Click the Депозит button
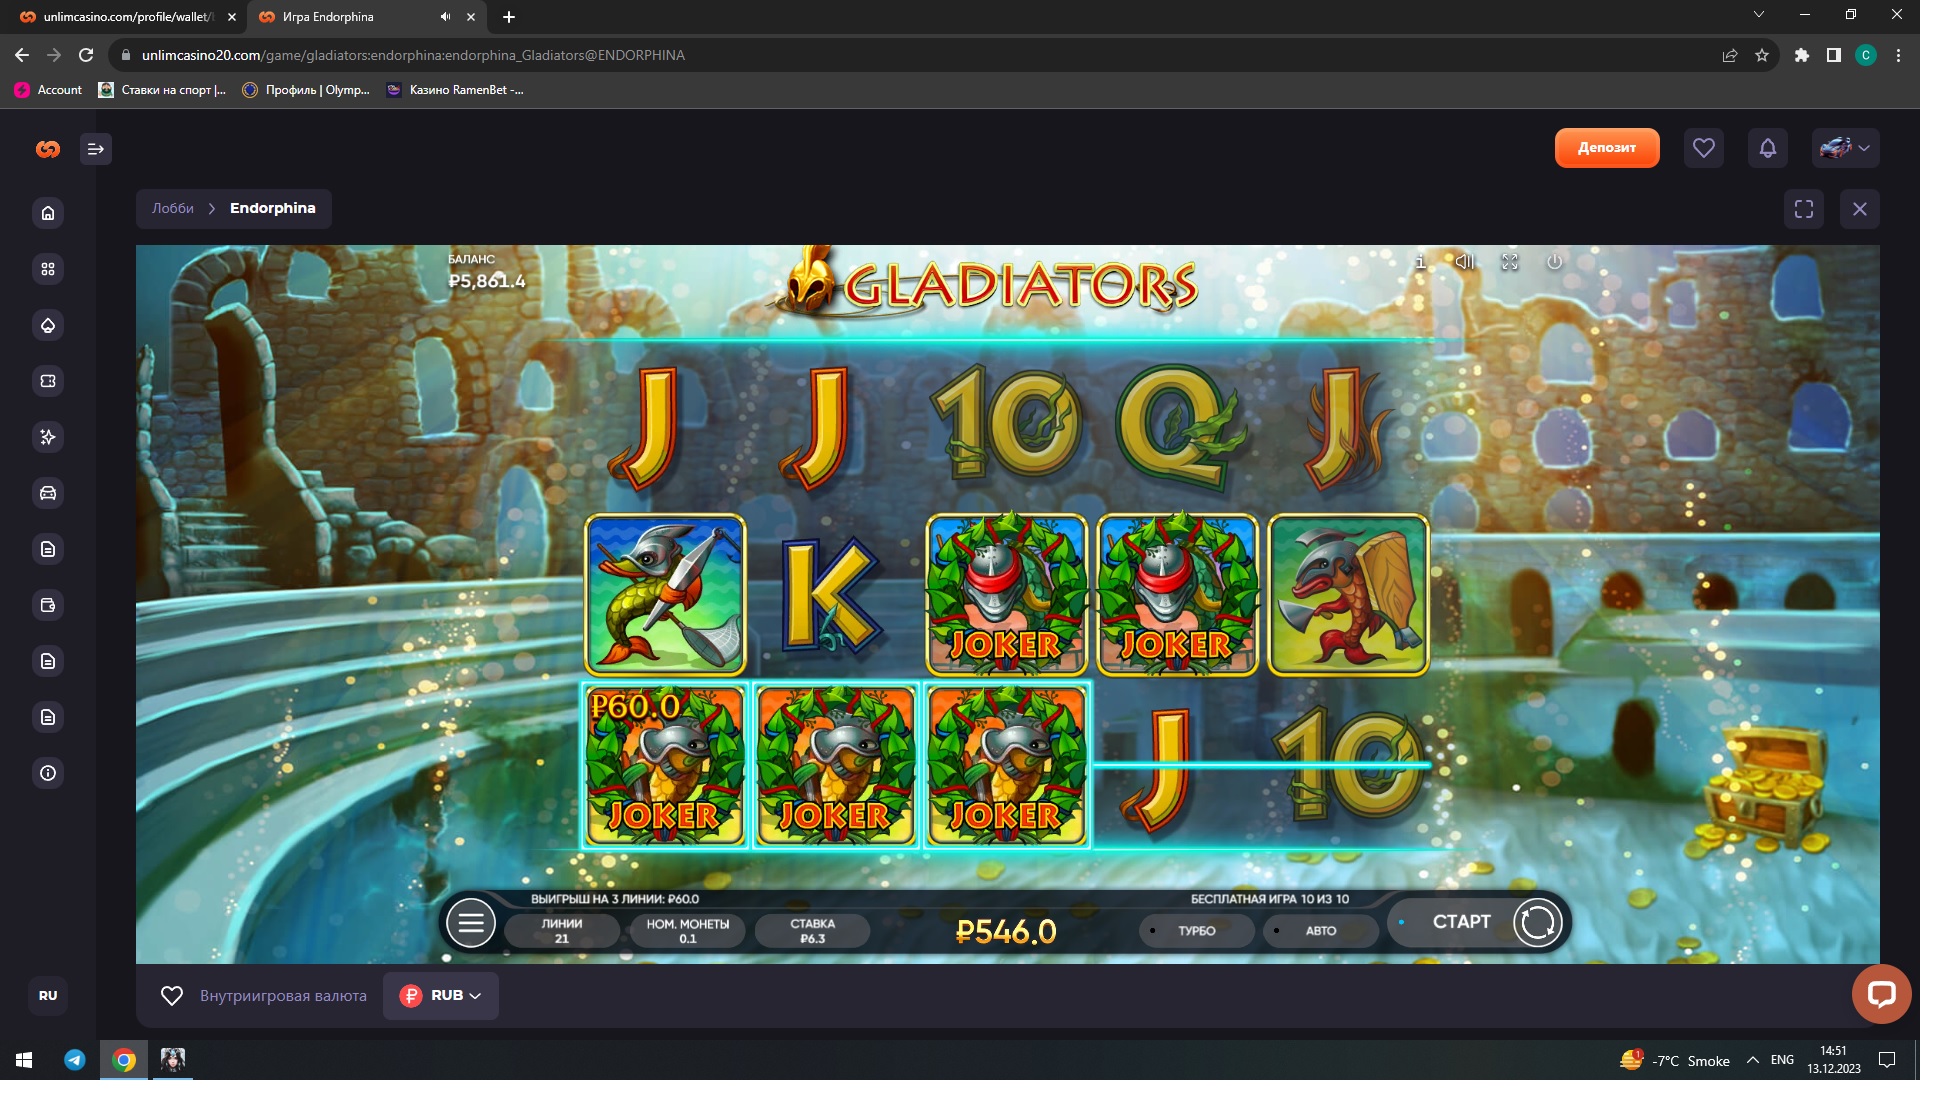The height and width of the screenshot is (1098, 1940). [1606, 148]
